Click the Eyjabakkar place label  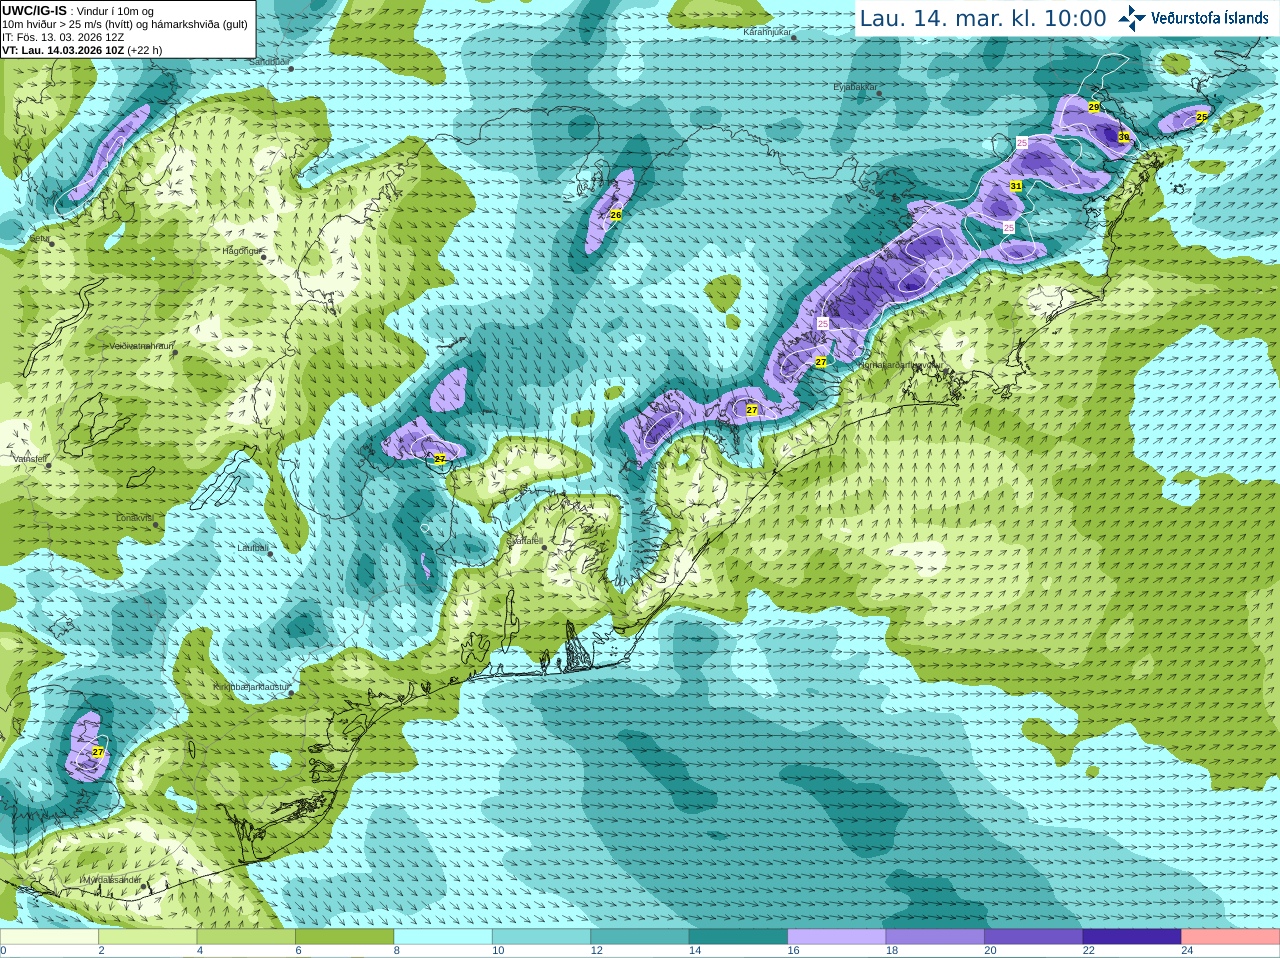(855, 87)
